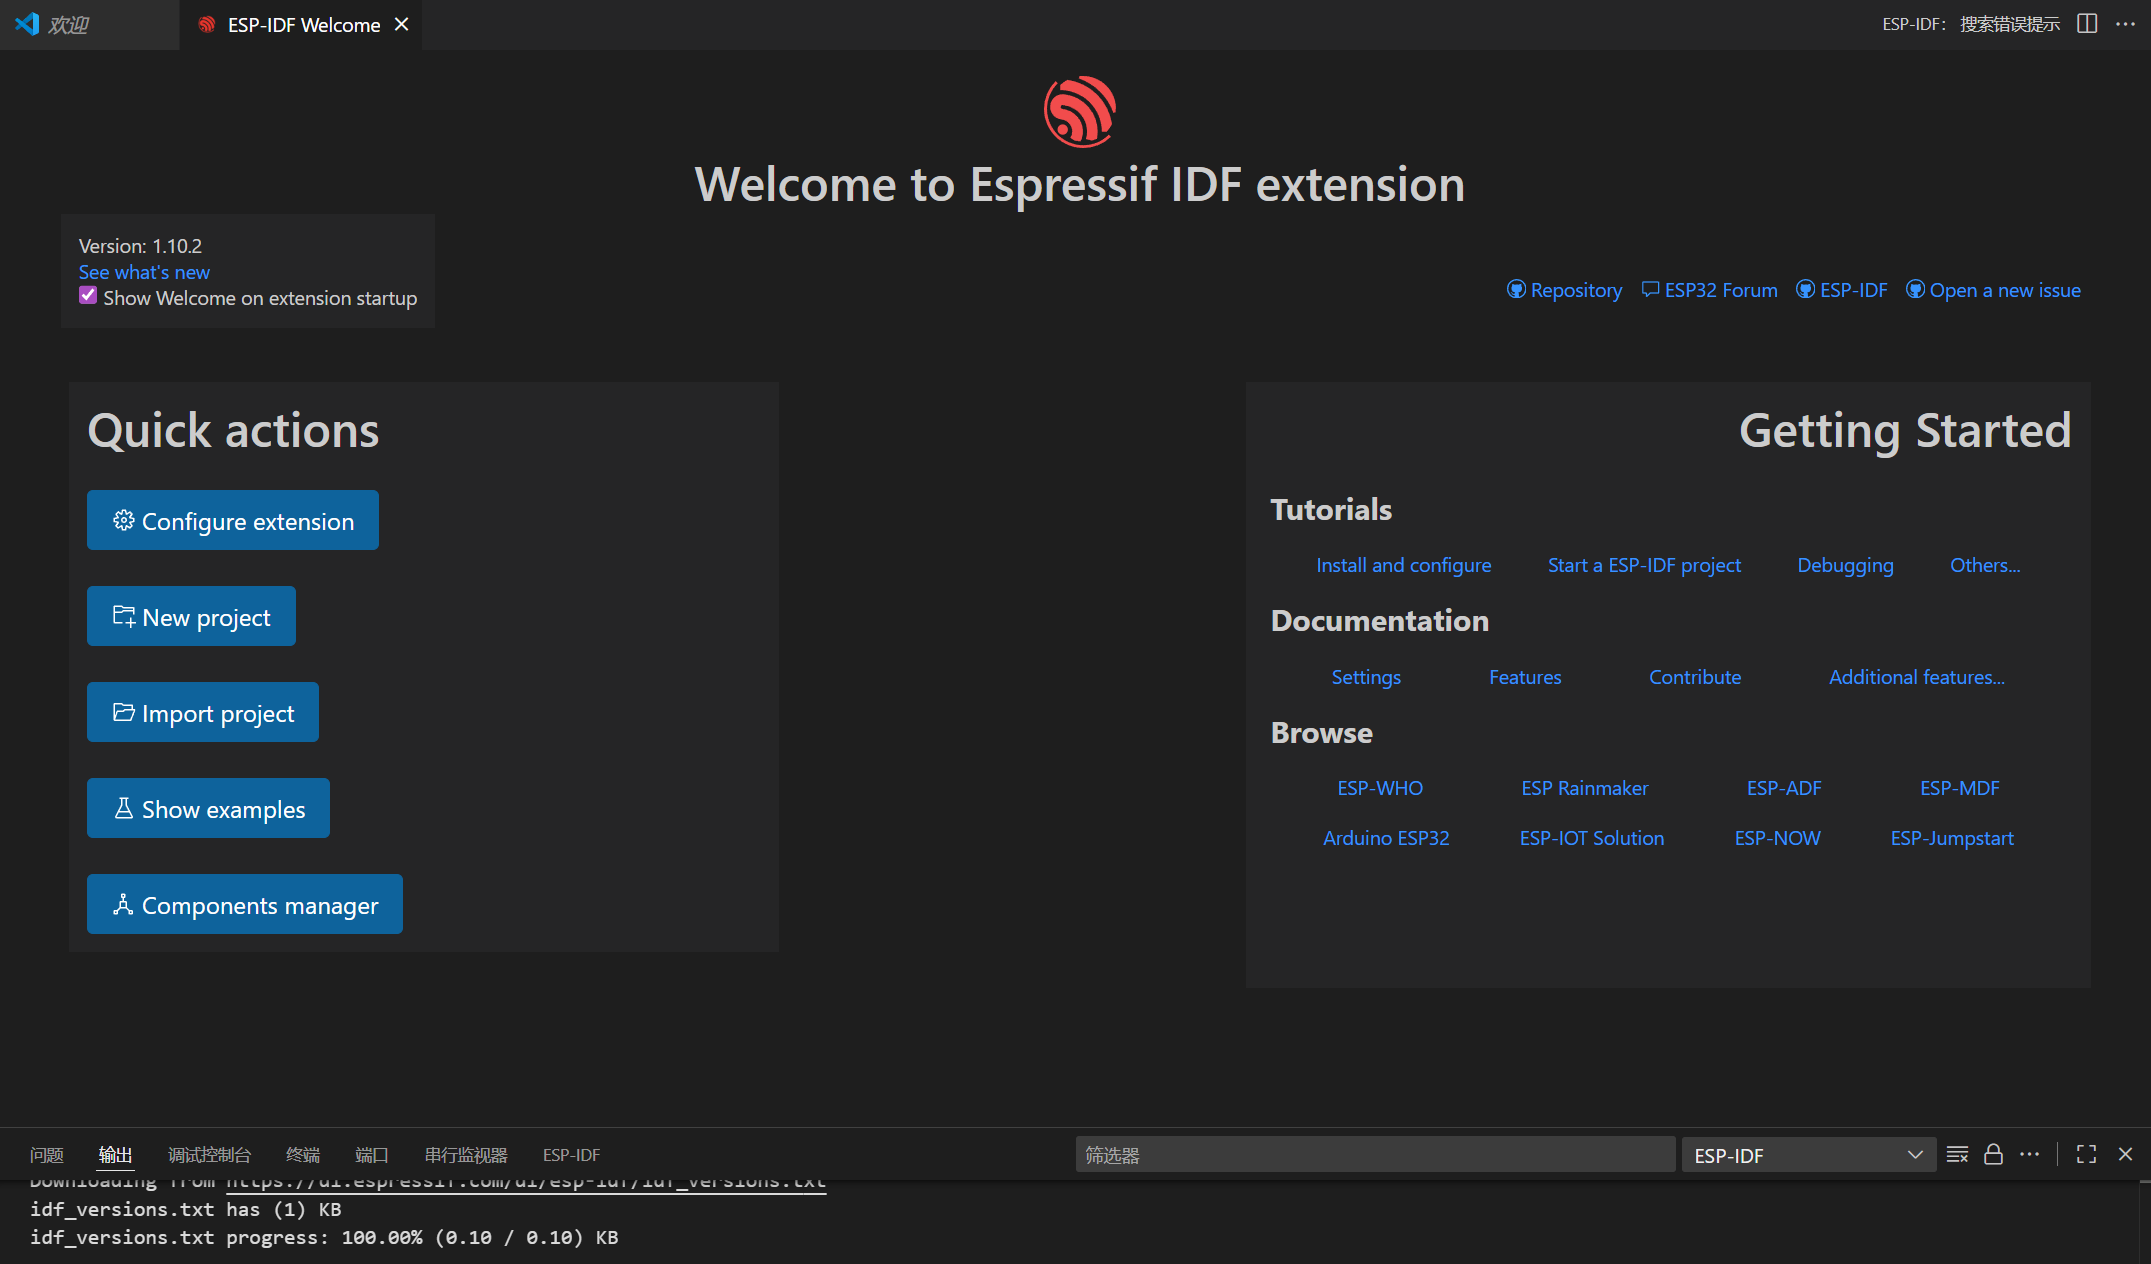Image resolution: width=2151 pixels, height=1264 pixels.
Task: Click the Additional features... link
Action: pos(1917,677)
